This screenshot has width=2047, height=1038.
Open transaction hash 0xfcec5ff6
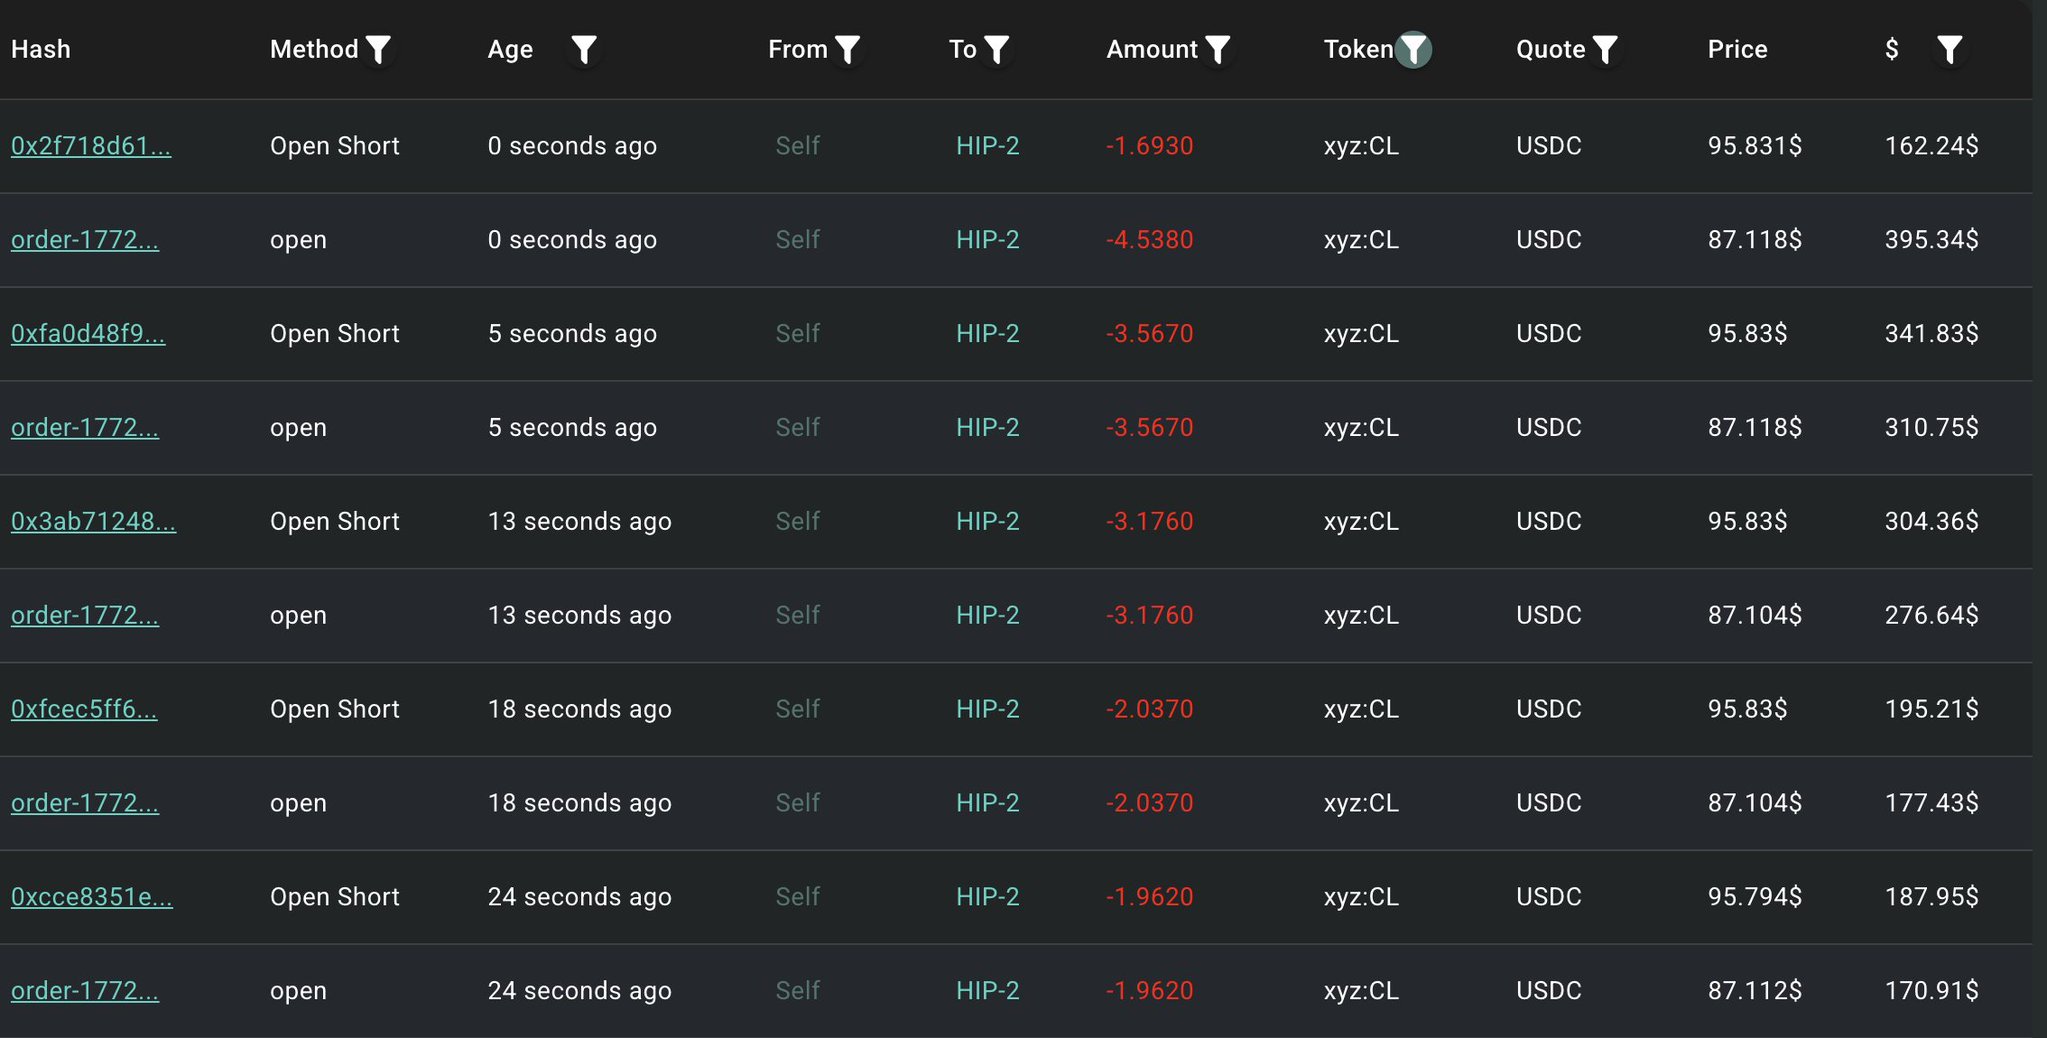tap(84, 710)
